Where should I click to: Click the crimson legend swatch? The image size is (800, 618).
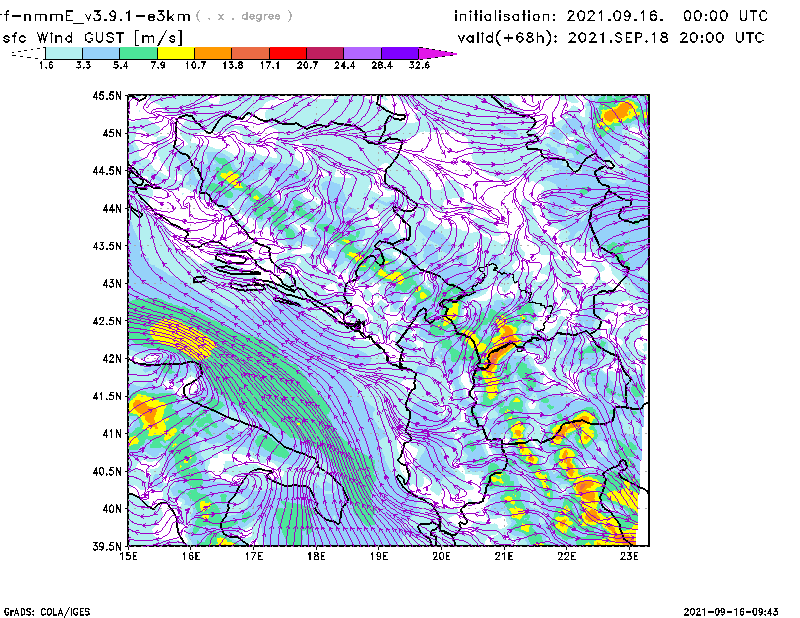(x=325, y=53)
